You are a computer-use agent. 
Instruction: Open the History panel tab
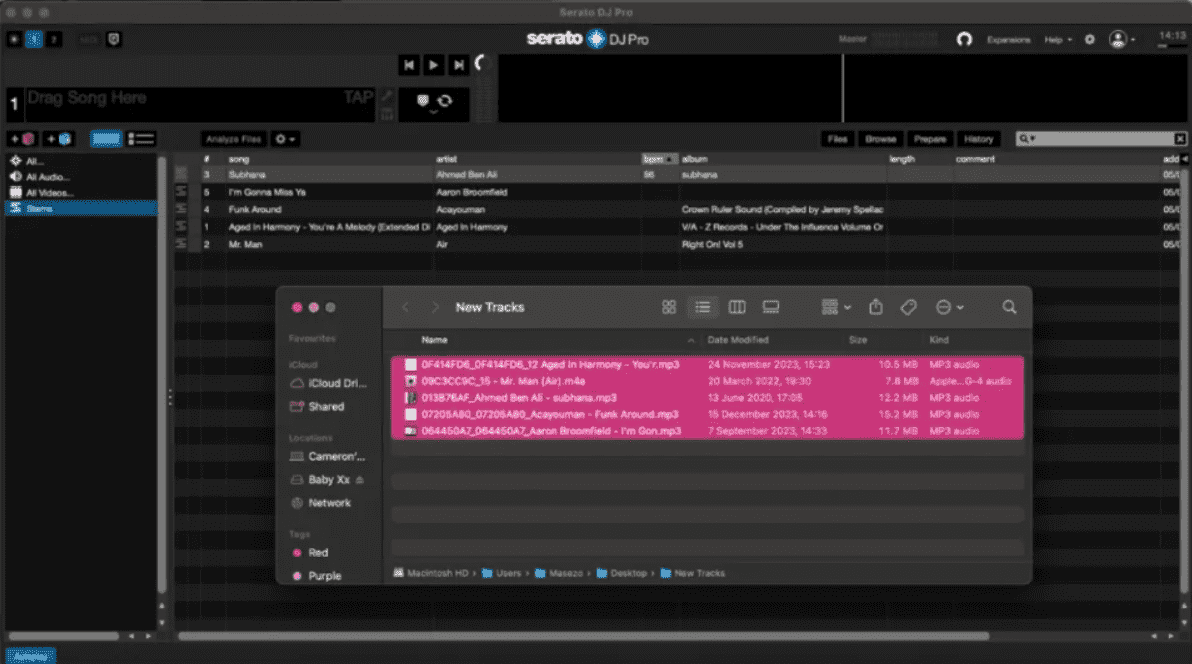(x=979, y=138)
